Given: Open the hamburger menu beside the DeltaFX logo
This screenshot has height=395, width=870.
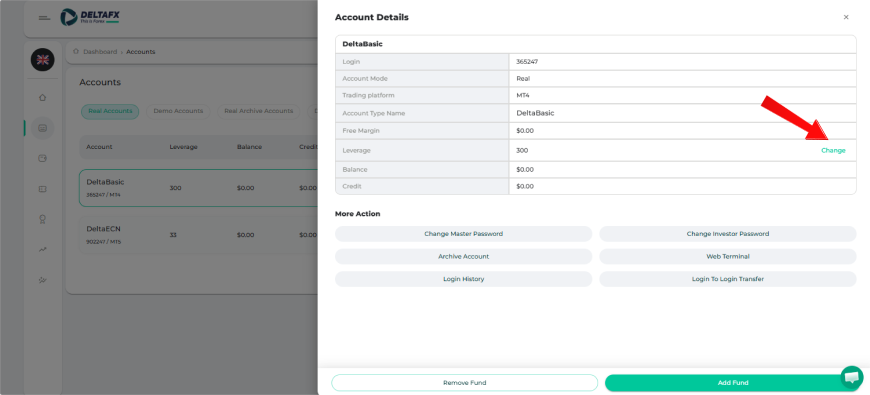Looking at the screenshot, I should [x=44, y=18].
